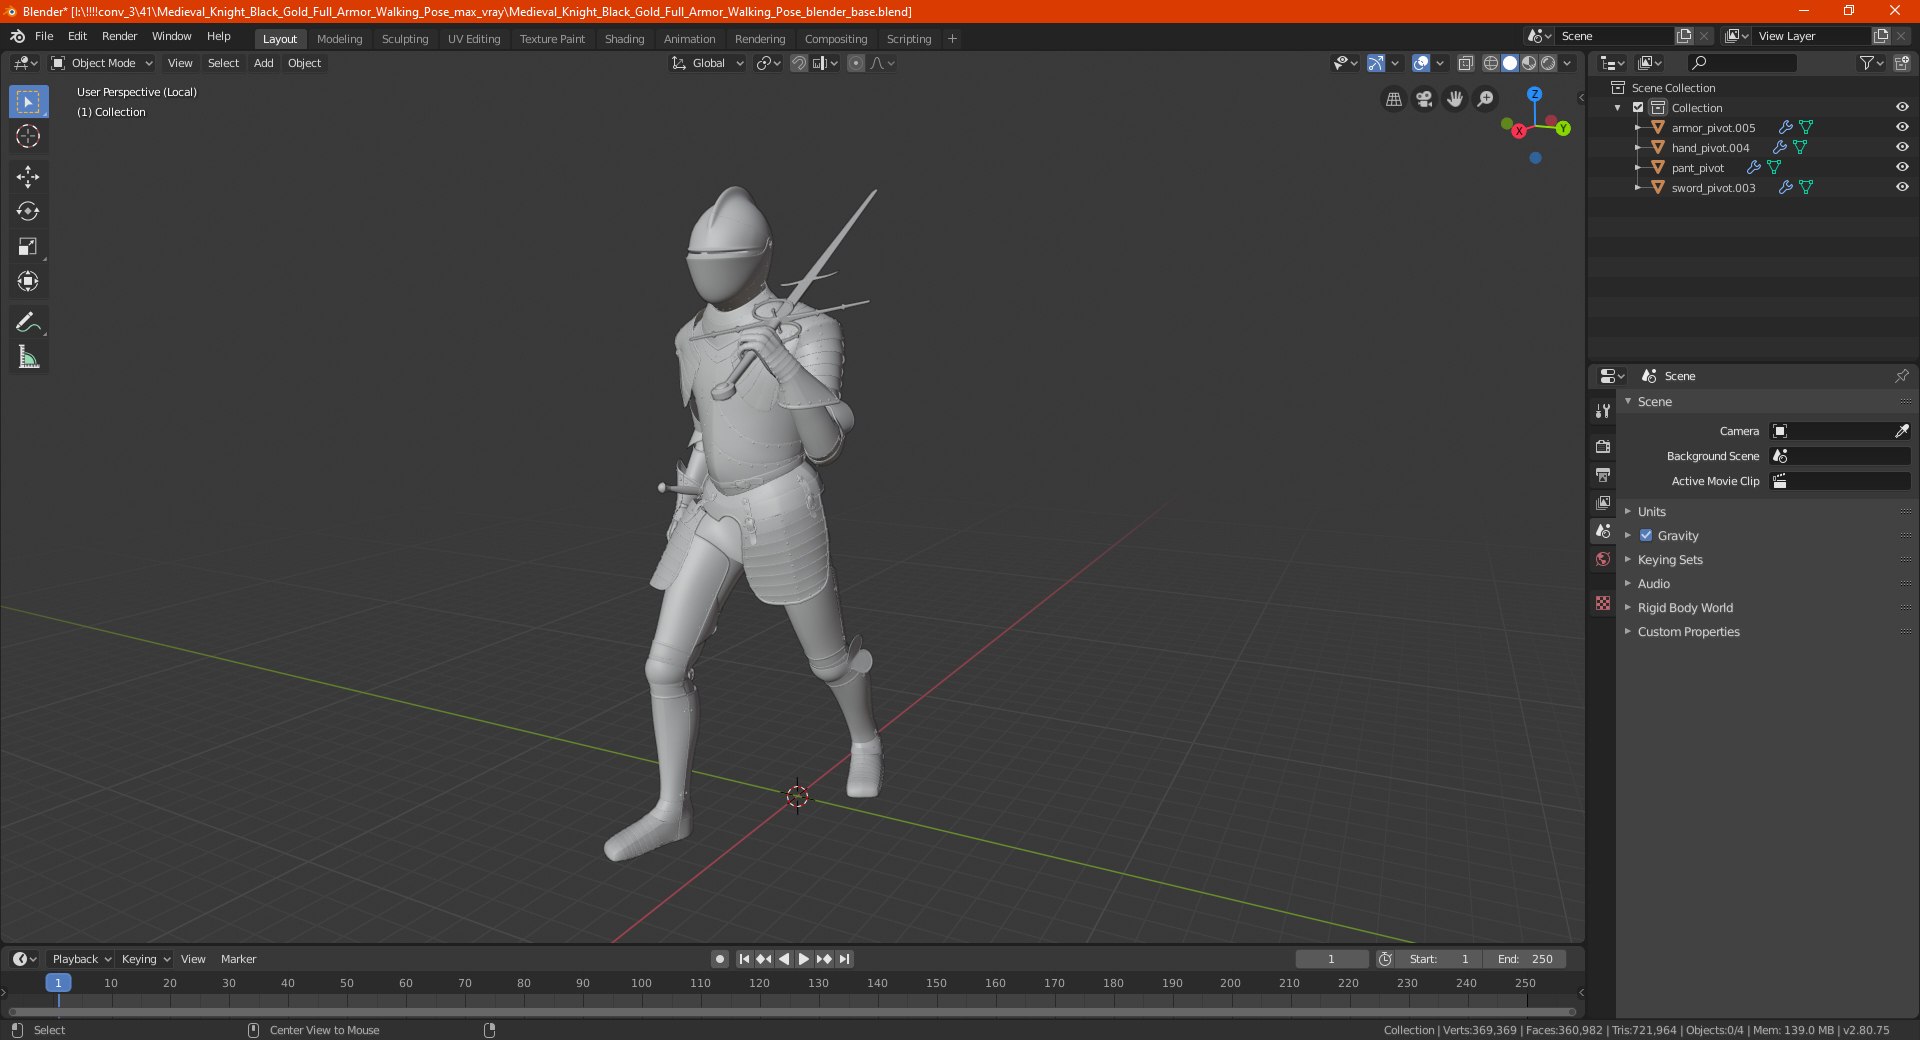Image resolution: width=1920 pixels, height=1040 pixels.
Task: Toggle X-ray display mode
Action: [x=1465, y=63]
